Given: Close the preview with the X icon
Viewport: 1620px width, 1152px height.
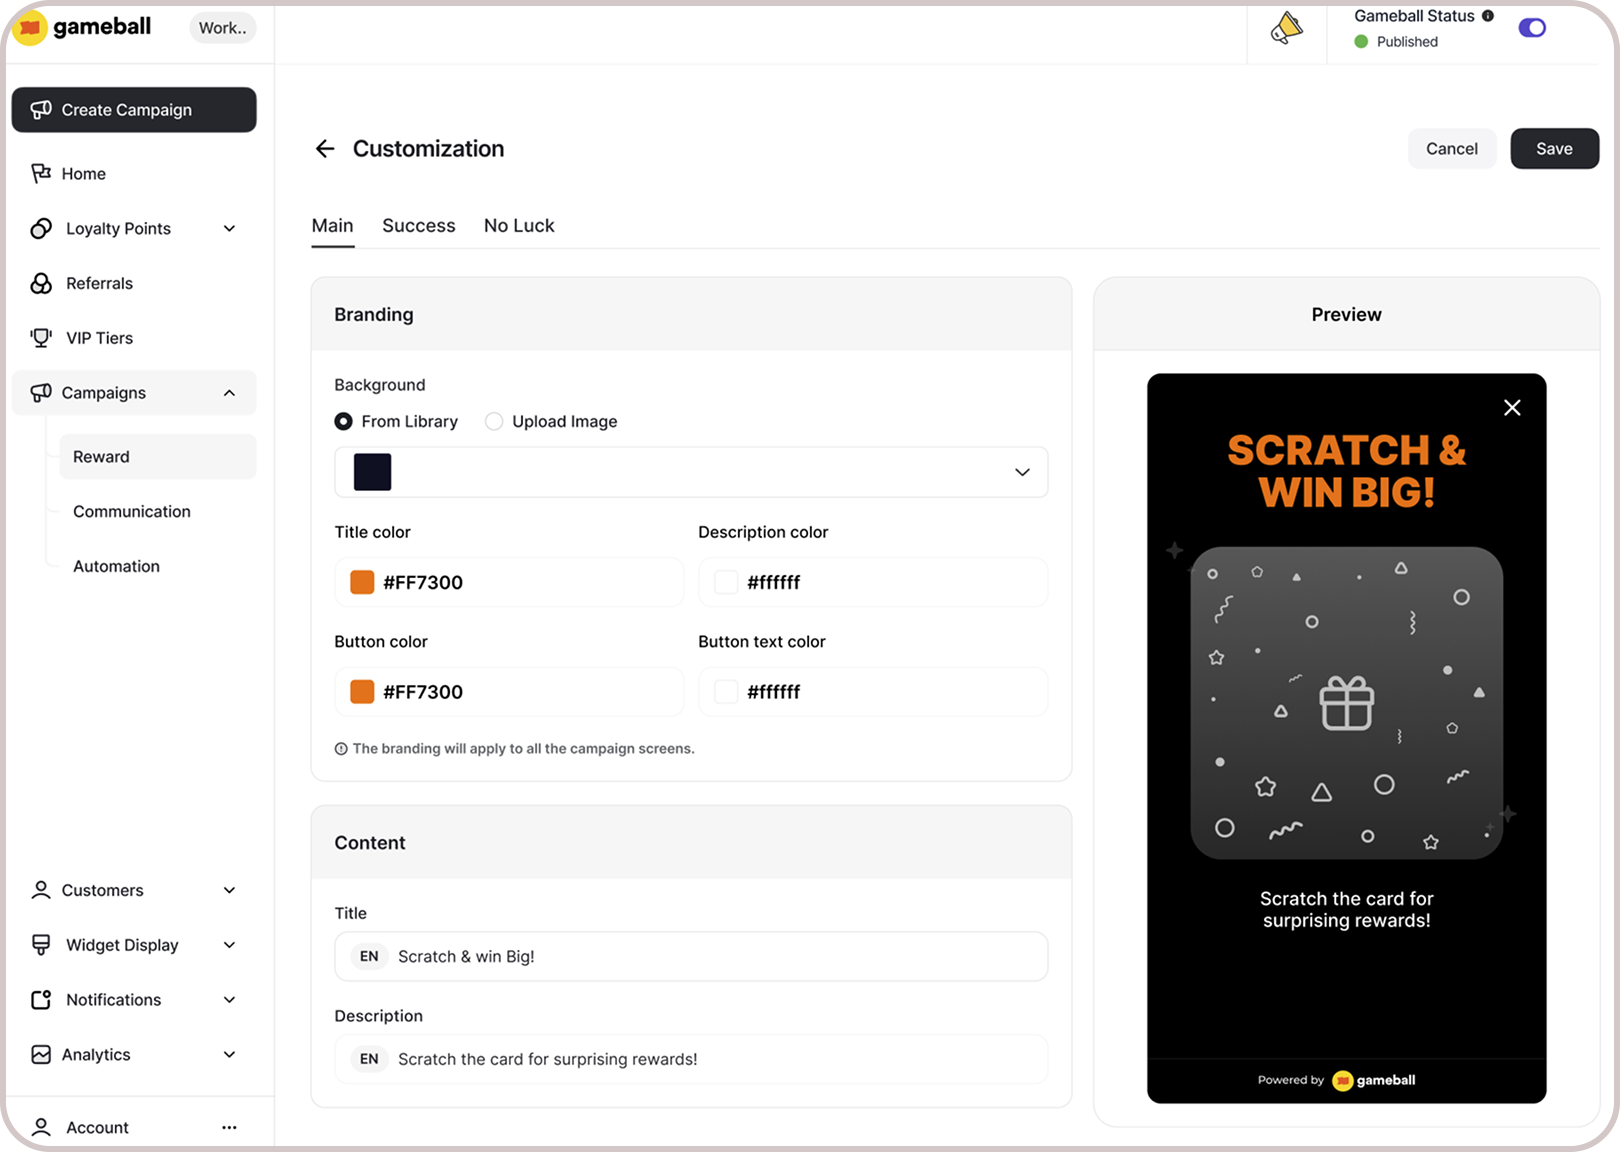Looking at the screenshot, I should (x=1512, y=407).
